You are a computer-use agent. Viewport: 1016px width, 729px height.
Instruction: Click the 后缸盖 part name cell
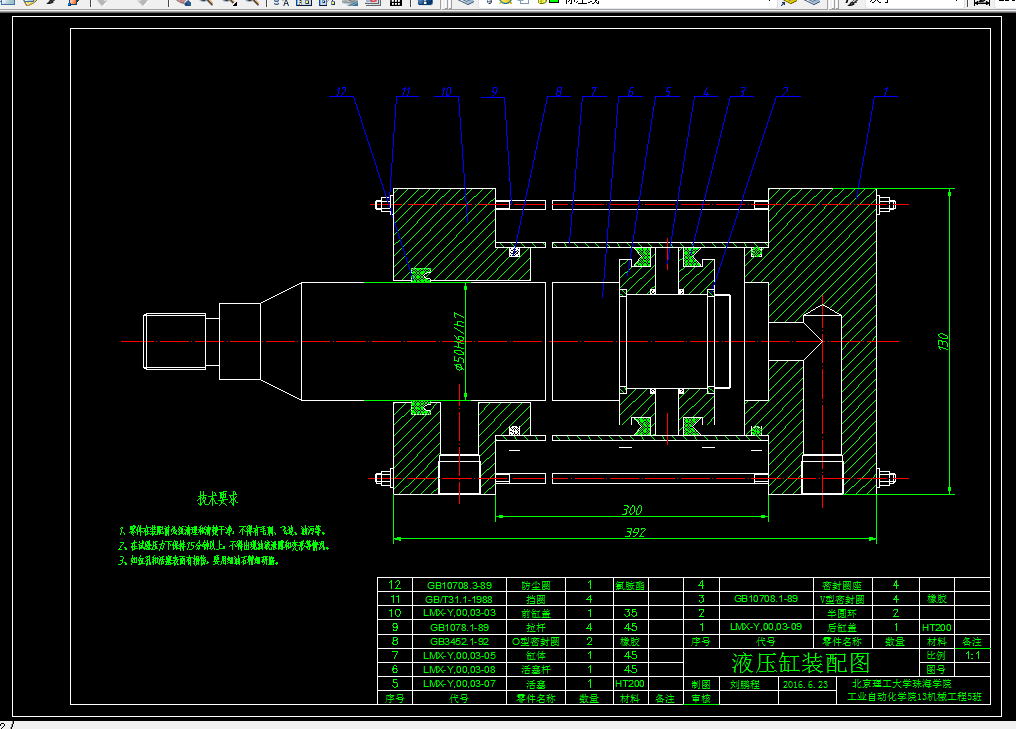842,627
